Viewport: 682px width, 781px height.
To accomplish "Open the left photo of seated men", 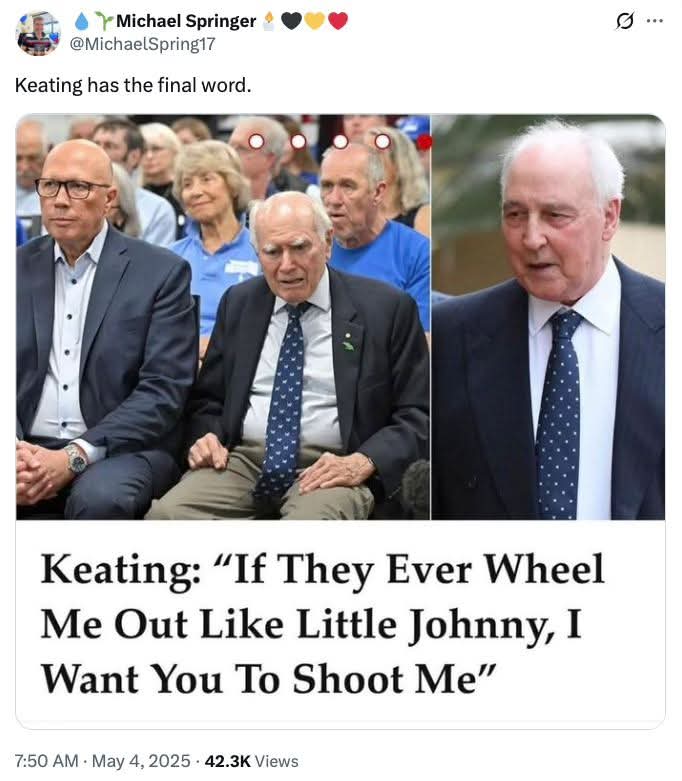I will pyautogui.click(x=223, y=317).
